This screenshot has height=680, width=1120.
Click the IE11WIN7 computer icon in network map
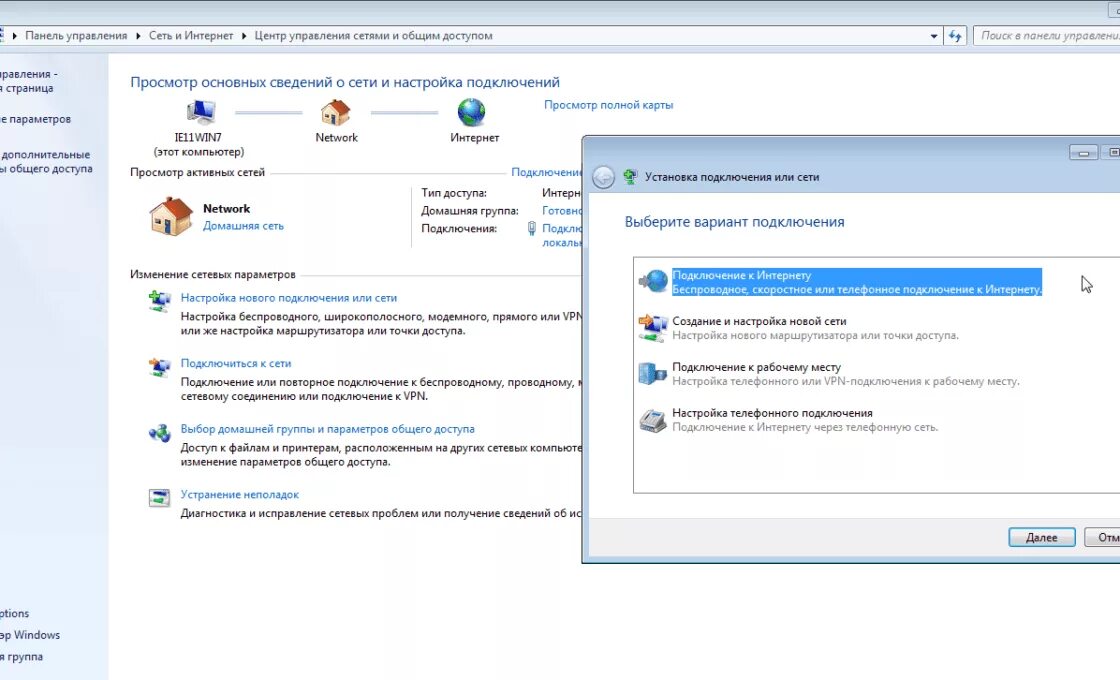[201, 112]
